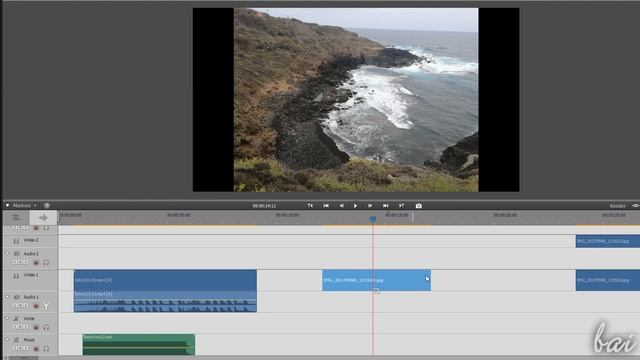
Task: Click the Audio 1 keyframe controls
Action: click(x=20, y=305)
